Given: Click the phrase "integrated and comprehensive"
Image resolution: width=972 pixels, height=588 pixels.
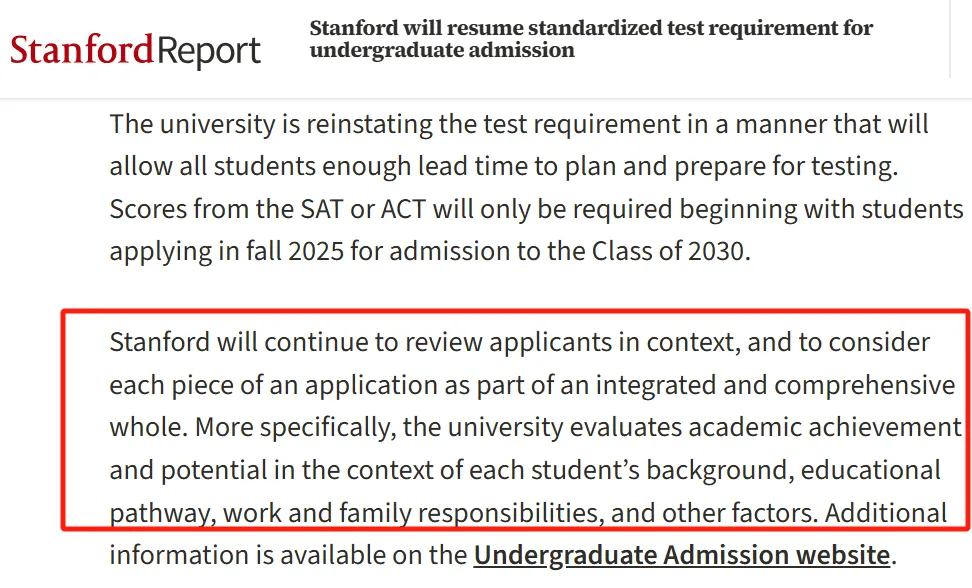Looking at the screenshot, I should pos(775,385).
